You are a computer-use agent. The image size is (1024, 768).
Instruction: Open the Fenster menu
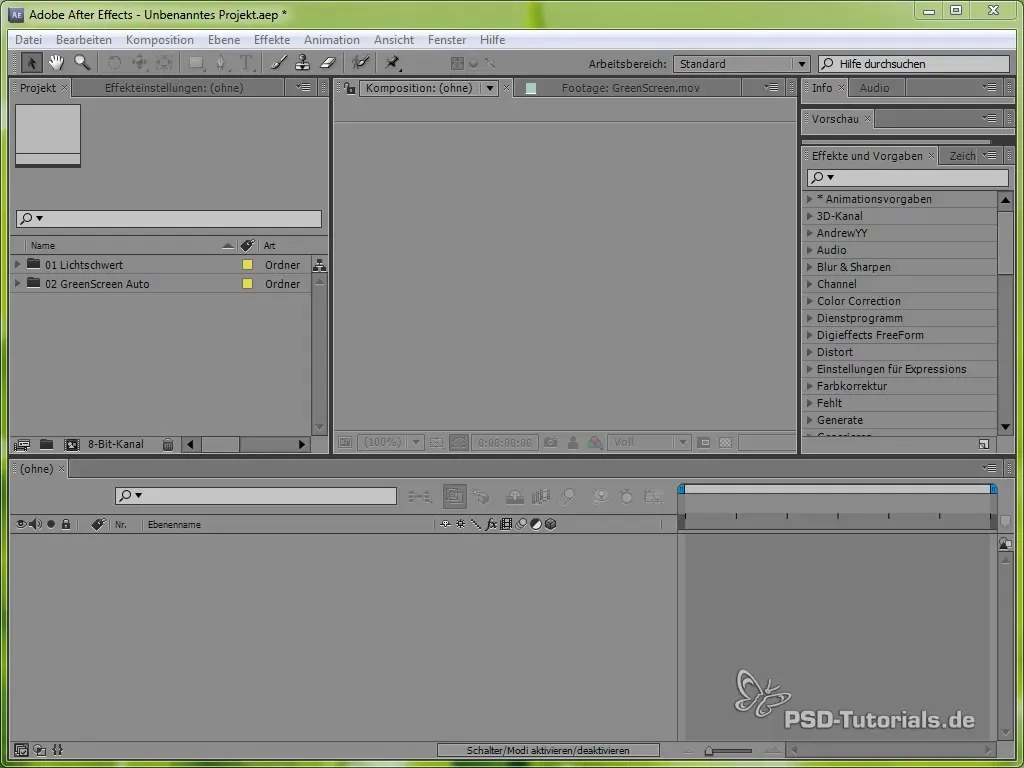click(x=447, y=40)
